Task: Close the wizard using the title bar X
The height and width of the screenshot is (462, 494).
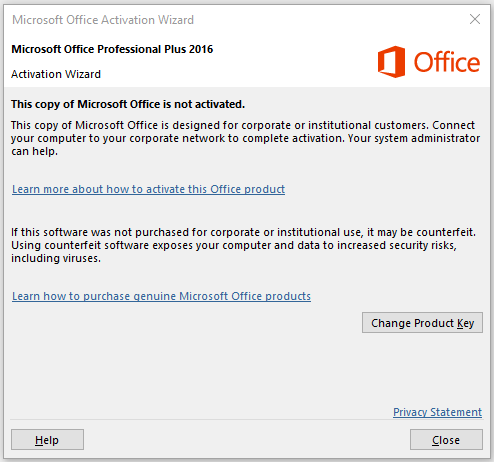Action: (475, 19)
